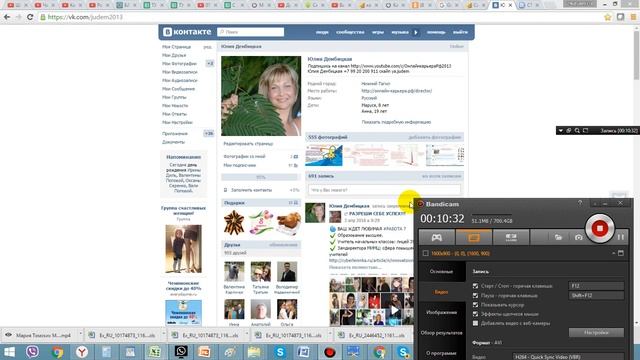Open Мои Друзья in VK sidebar
The image size is (640, 360).
pyautogui.click(x=174, y=55)
